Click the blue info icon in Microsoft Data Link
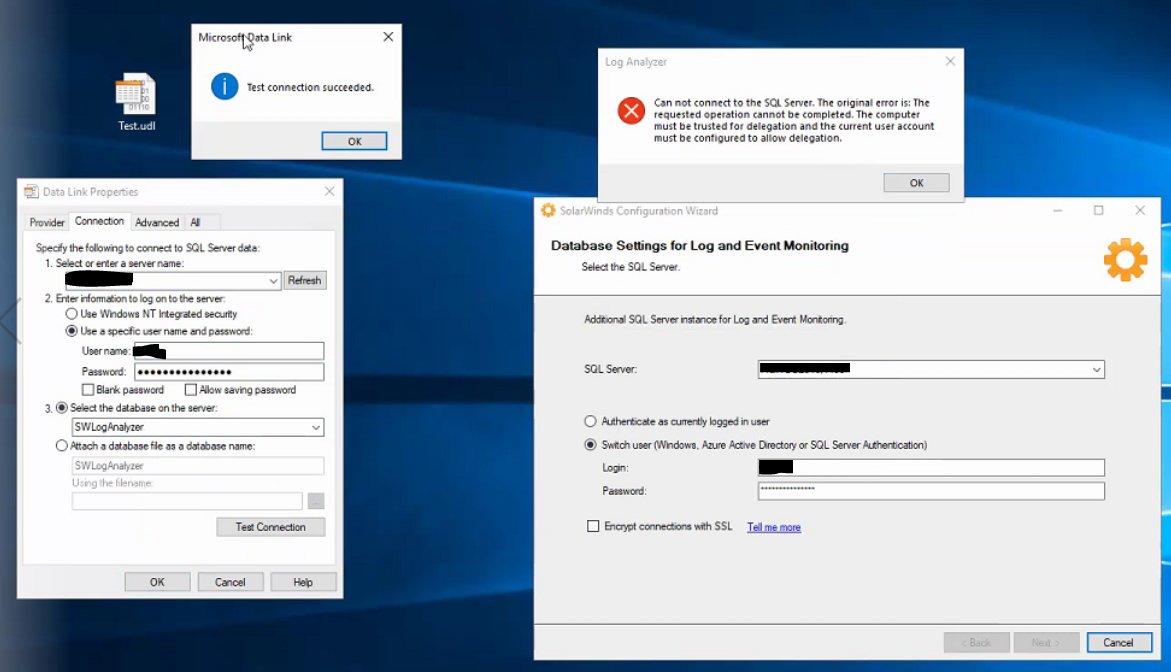 (224, 87)
